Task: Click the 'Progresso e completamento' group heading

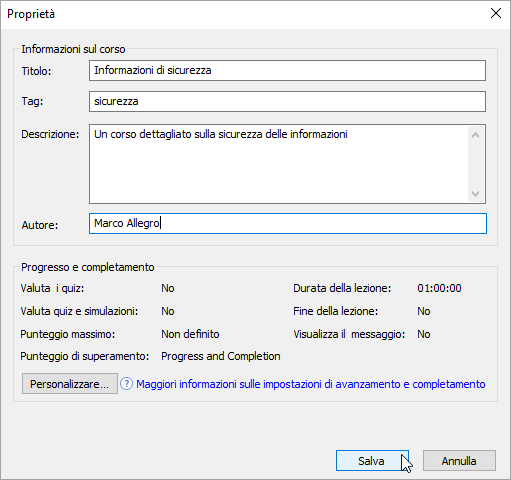Action: click(x=88, y=267)
